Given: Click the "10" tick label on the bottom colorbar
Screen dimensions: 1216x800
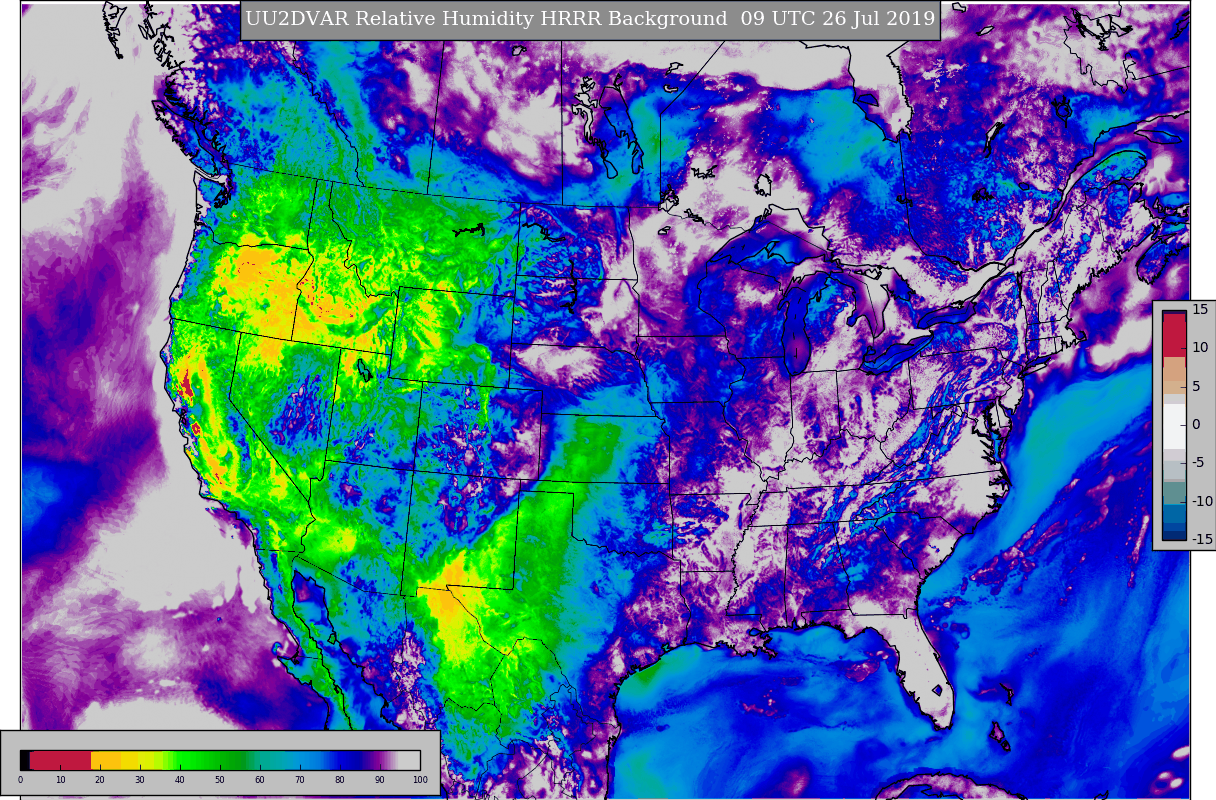Looking at the screenshot, I should tap(60, 779).
